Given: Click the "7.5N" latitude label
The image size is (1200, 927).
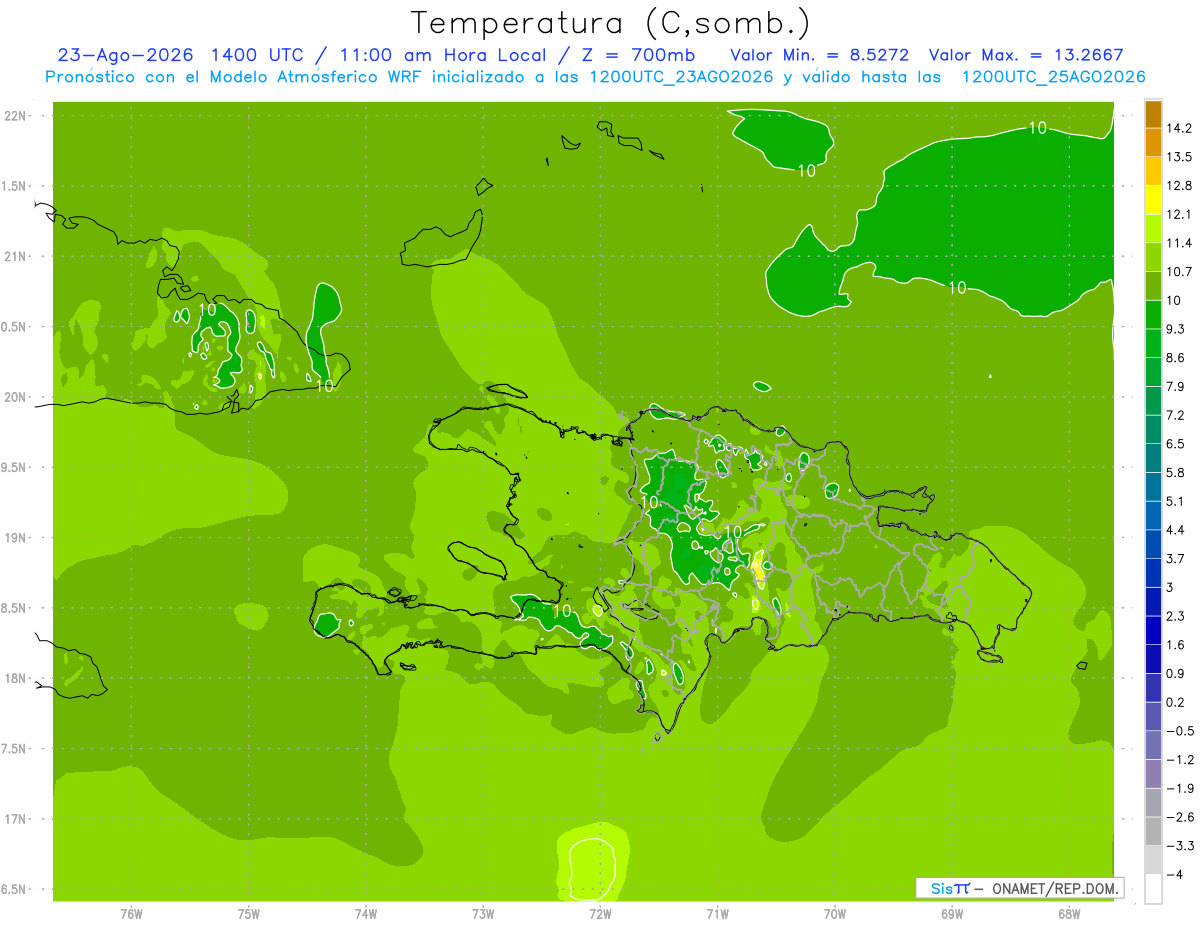Looking at the screenshot, I should (x=15, y=749).
